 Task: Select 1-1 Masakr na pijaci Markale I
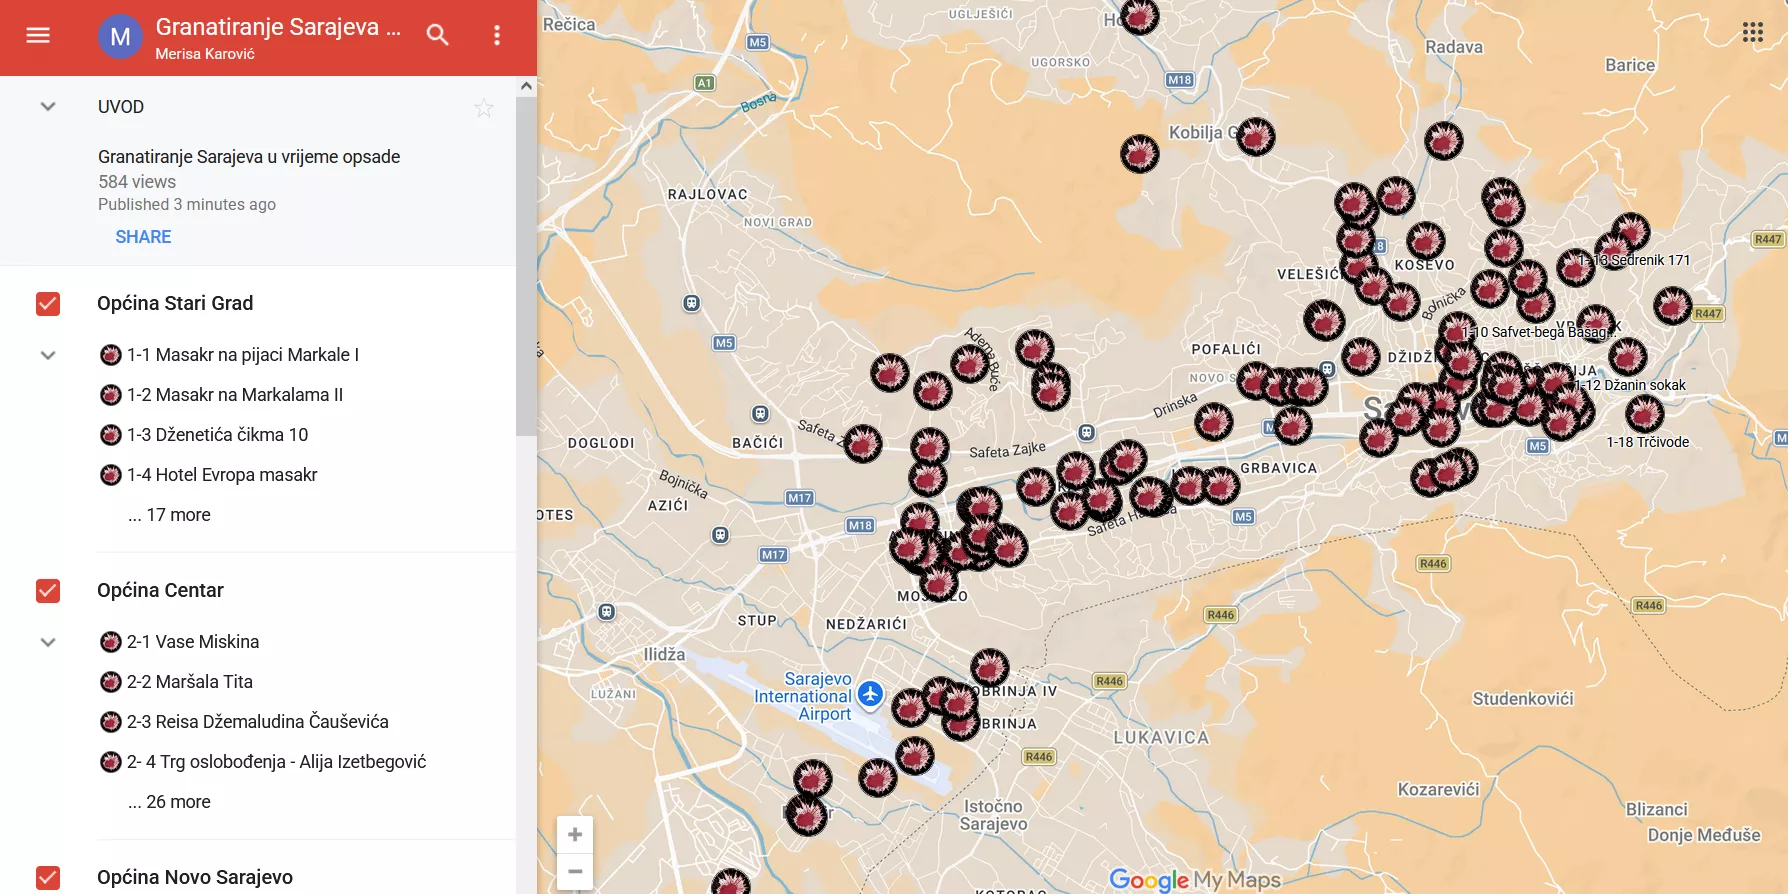pyautogui.click(x=242, y=355)
